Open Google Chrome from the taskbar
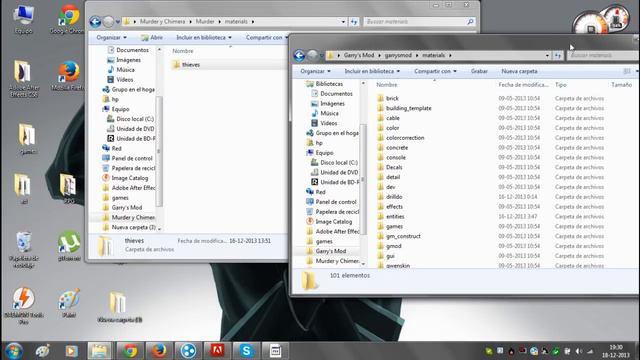Image resolution: width=640 pixels, height=360 pixels. pos(130,351)
